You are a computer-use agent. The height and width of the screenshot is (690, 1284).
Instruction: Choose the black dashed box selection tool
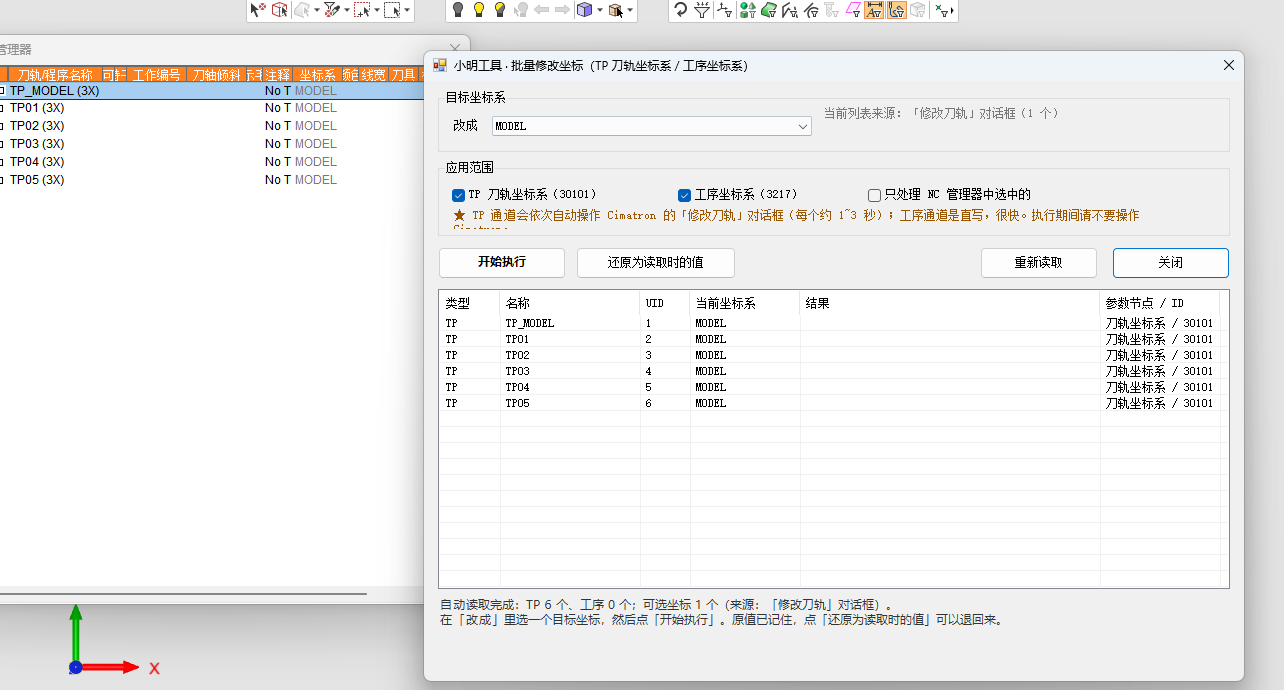(392, 10)
